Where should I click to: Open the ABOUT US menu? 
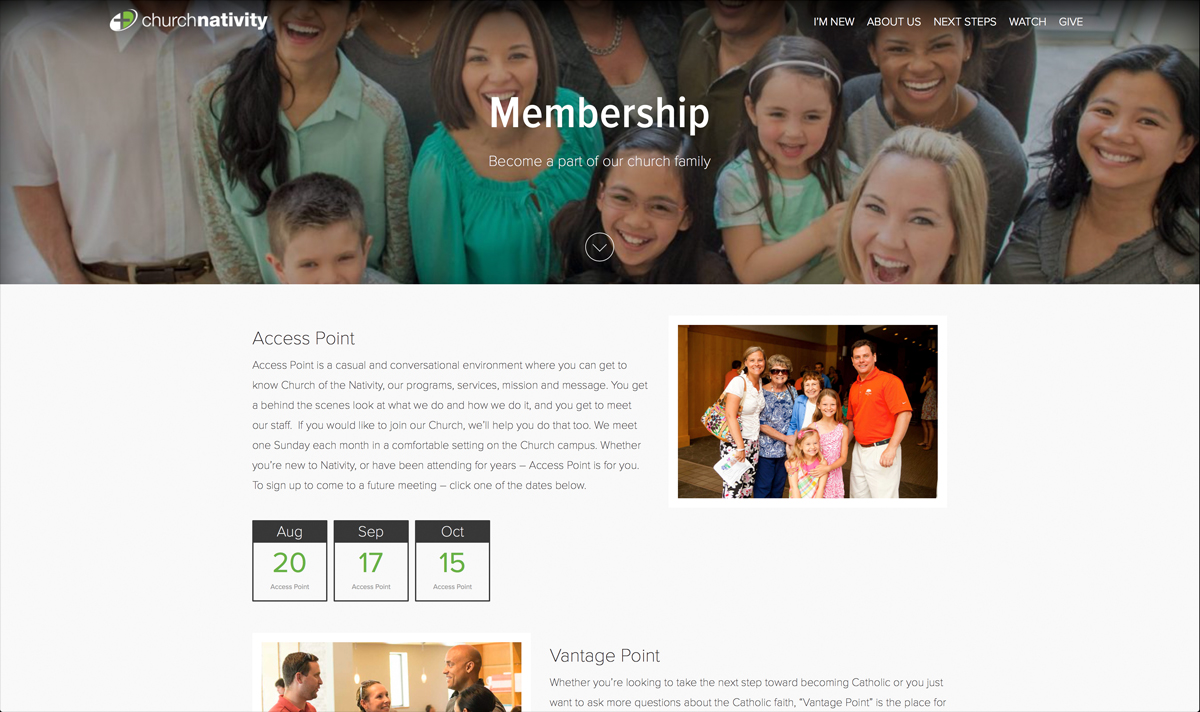pyautogui.click(x=894, y=22)
